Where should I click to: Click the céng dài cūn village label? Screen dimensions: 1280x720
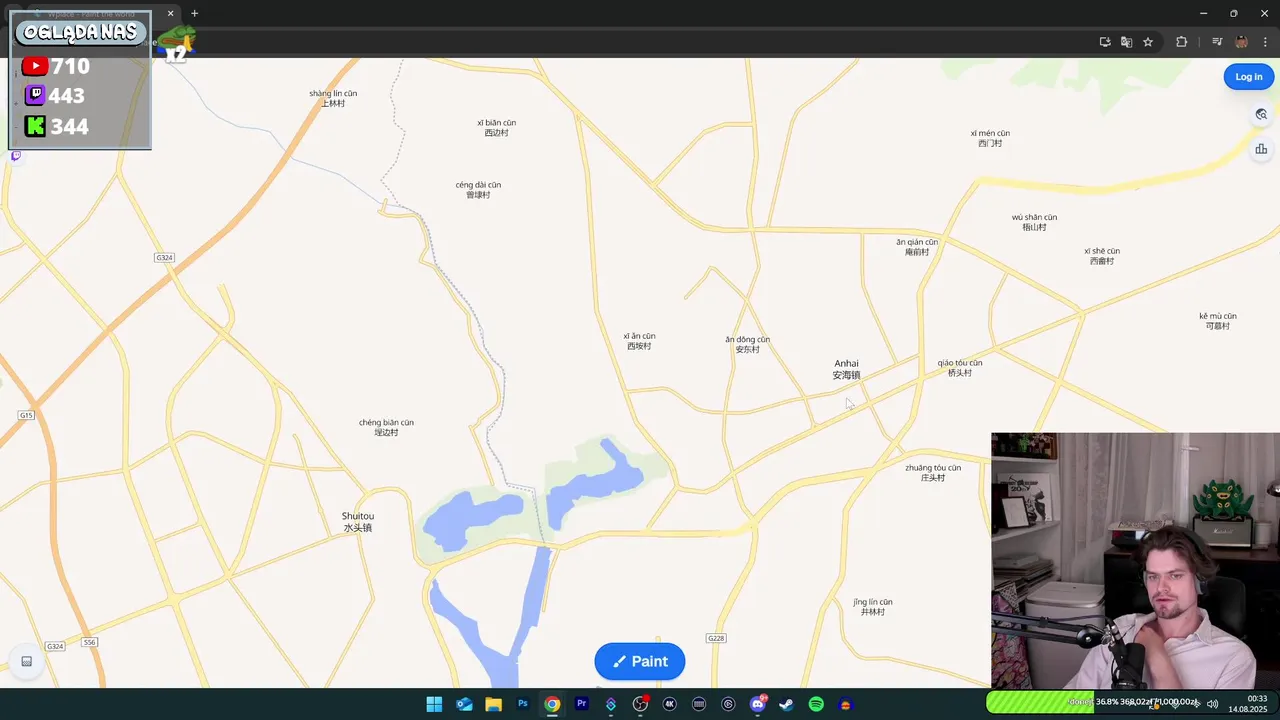coord(478,189)
